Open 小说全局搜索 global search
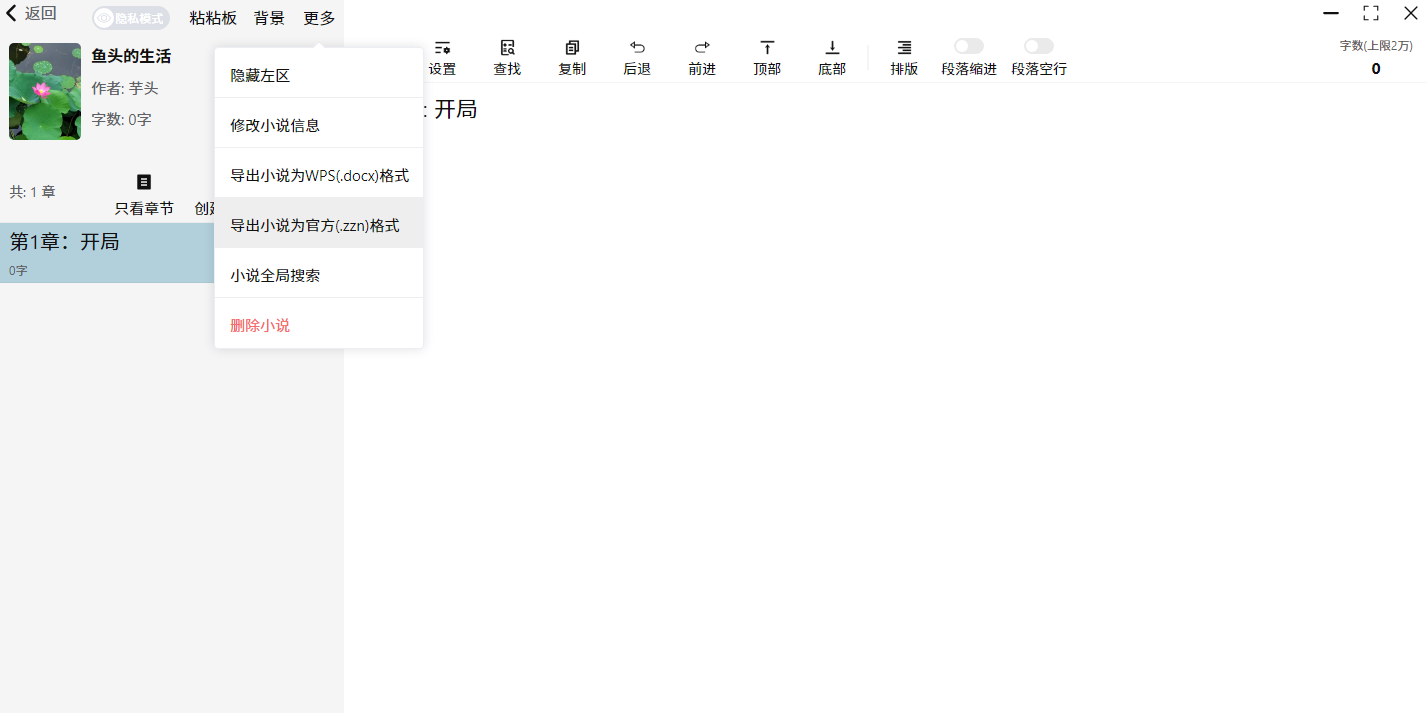 319,275
